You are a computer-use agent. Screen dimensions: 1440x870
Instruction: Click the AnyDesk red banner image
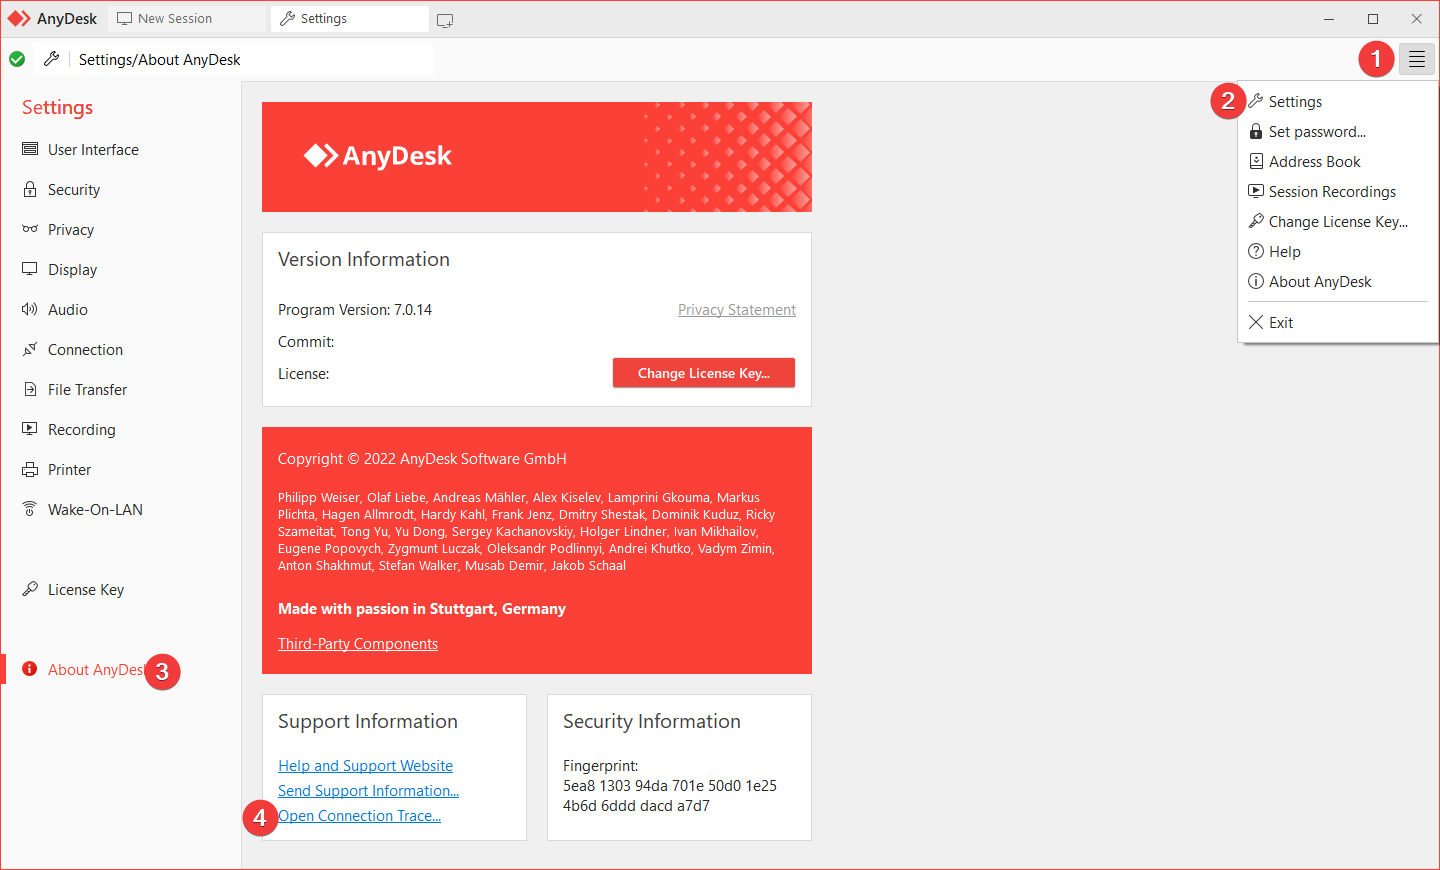click(x=537, y=157)
